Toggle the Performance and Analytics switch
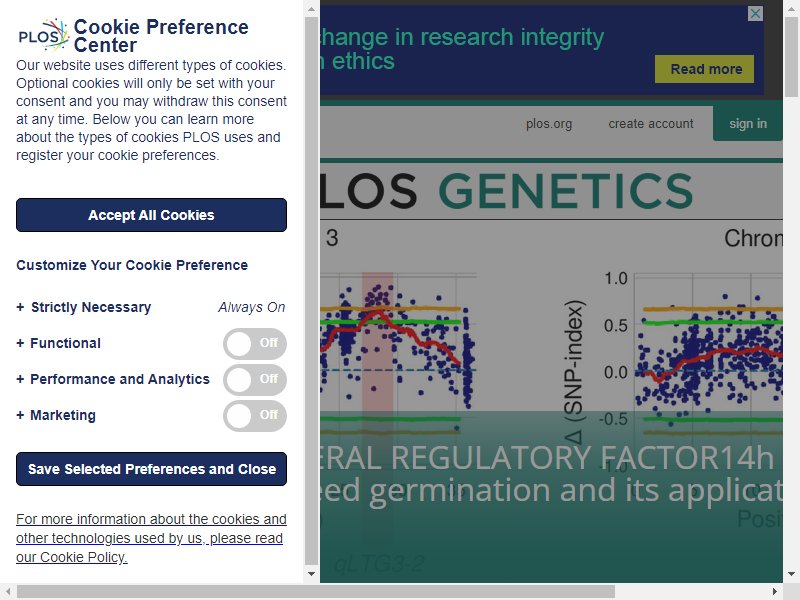Screen dimensions: 800x600 click(255, 380)
